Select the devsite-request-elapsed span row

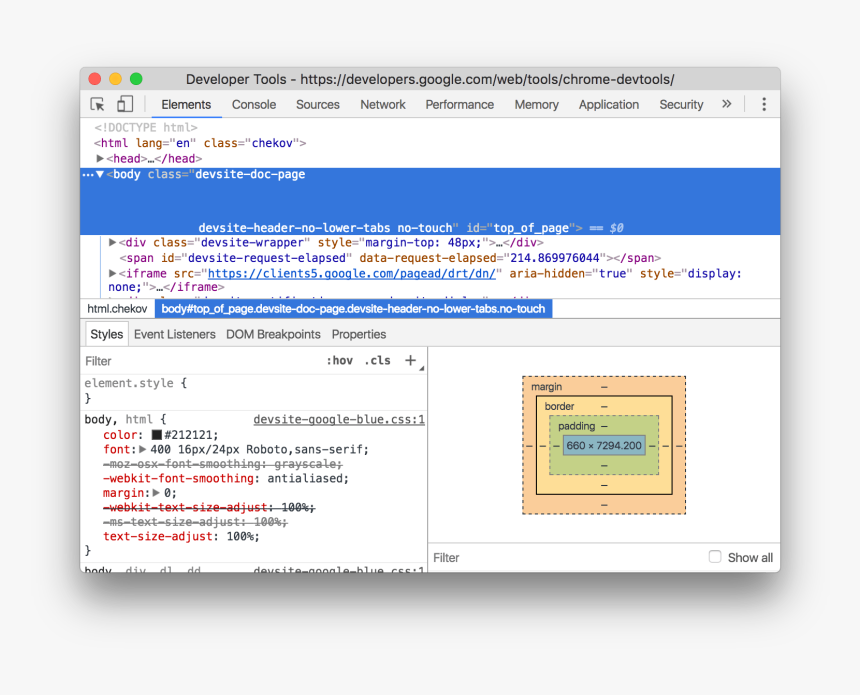(390, 258)
